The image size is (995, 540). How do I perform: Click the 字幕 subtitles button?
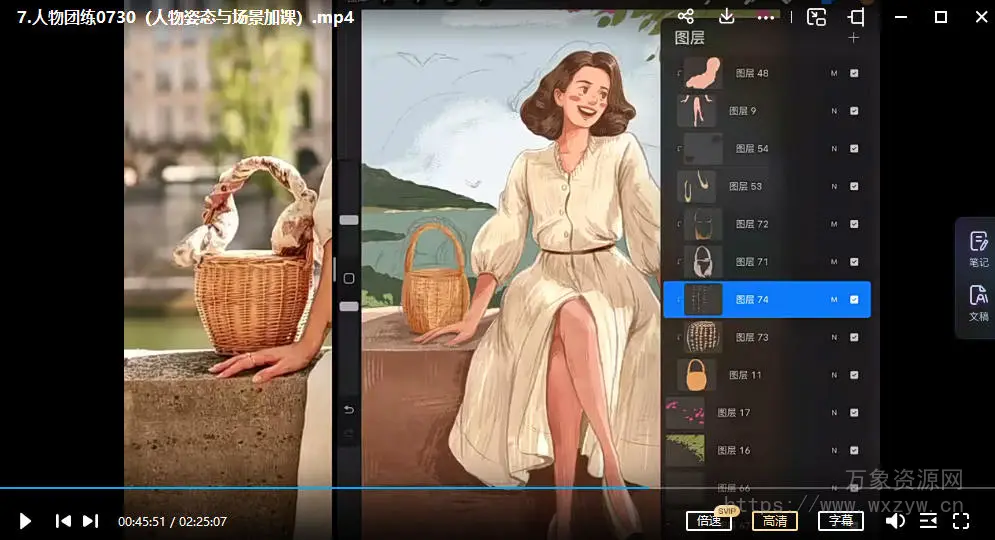tap(840, 521)
